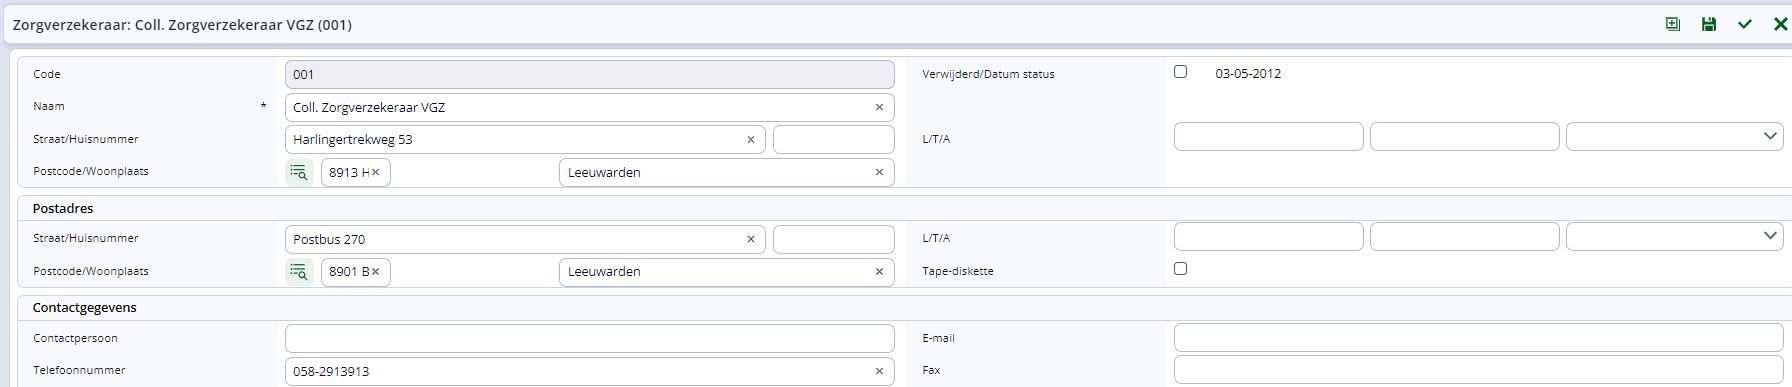Toggle the Verwijderd/Datum status checkbox
Screen dimensions: 1792x387
click(x=1180, y=72)
